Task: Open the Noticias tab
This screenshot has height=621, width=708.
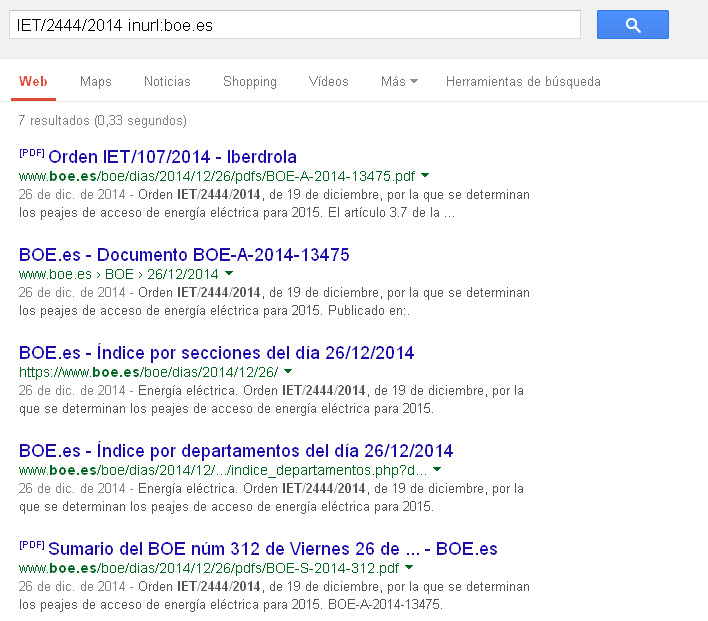Action: coord(167,81)
